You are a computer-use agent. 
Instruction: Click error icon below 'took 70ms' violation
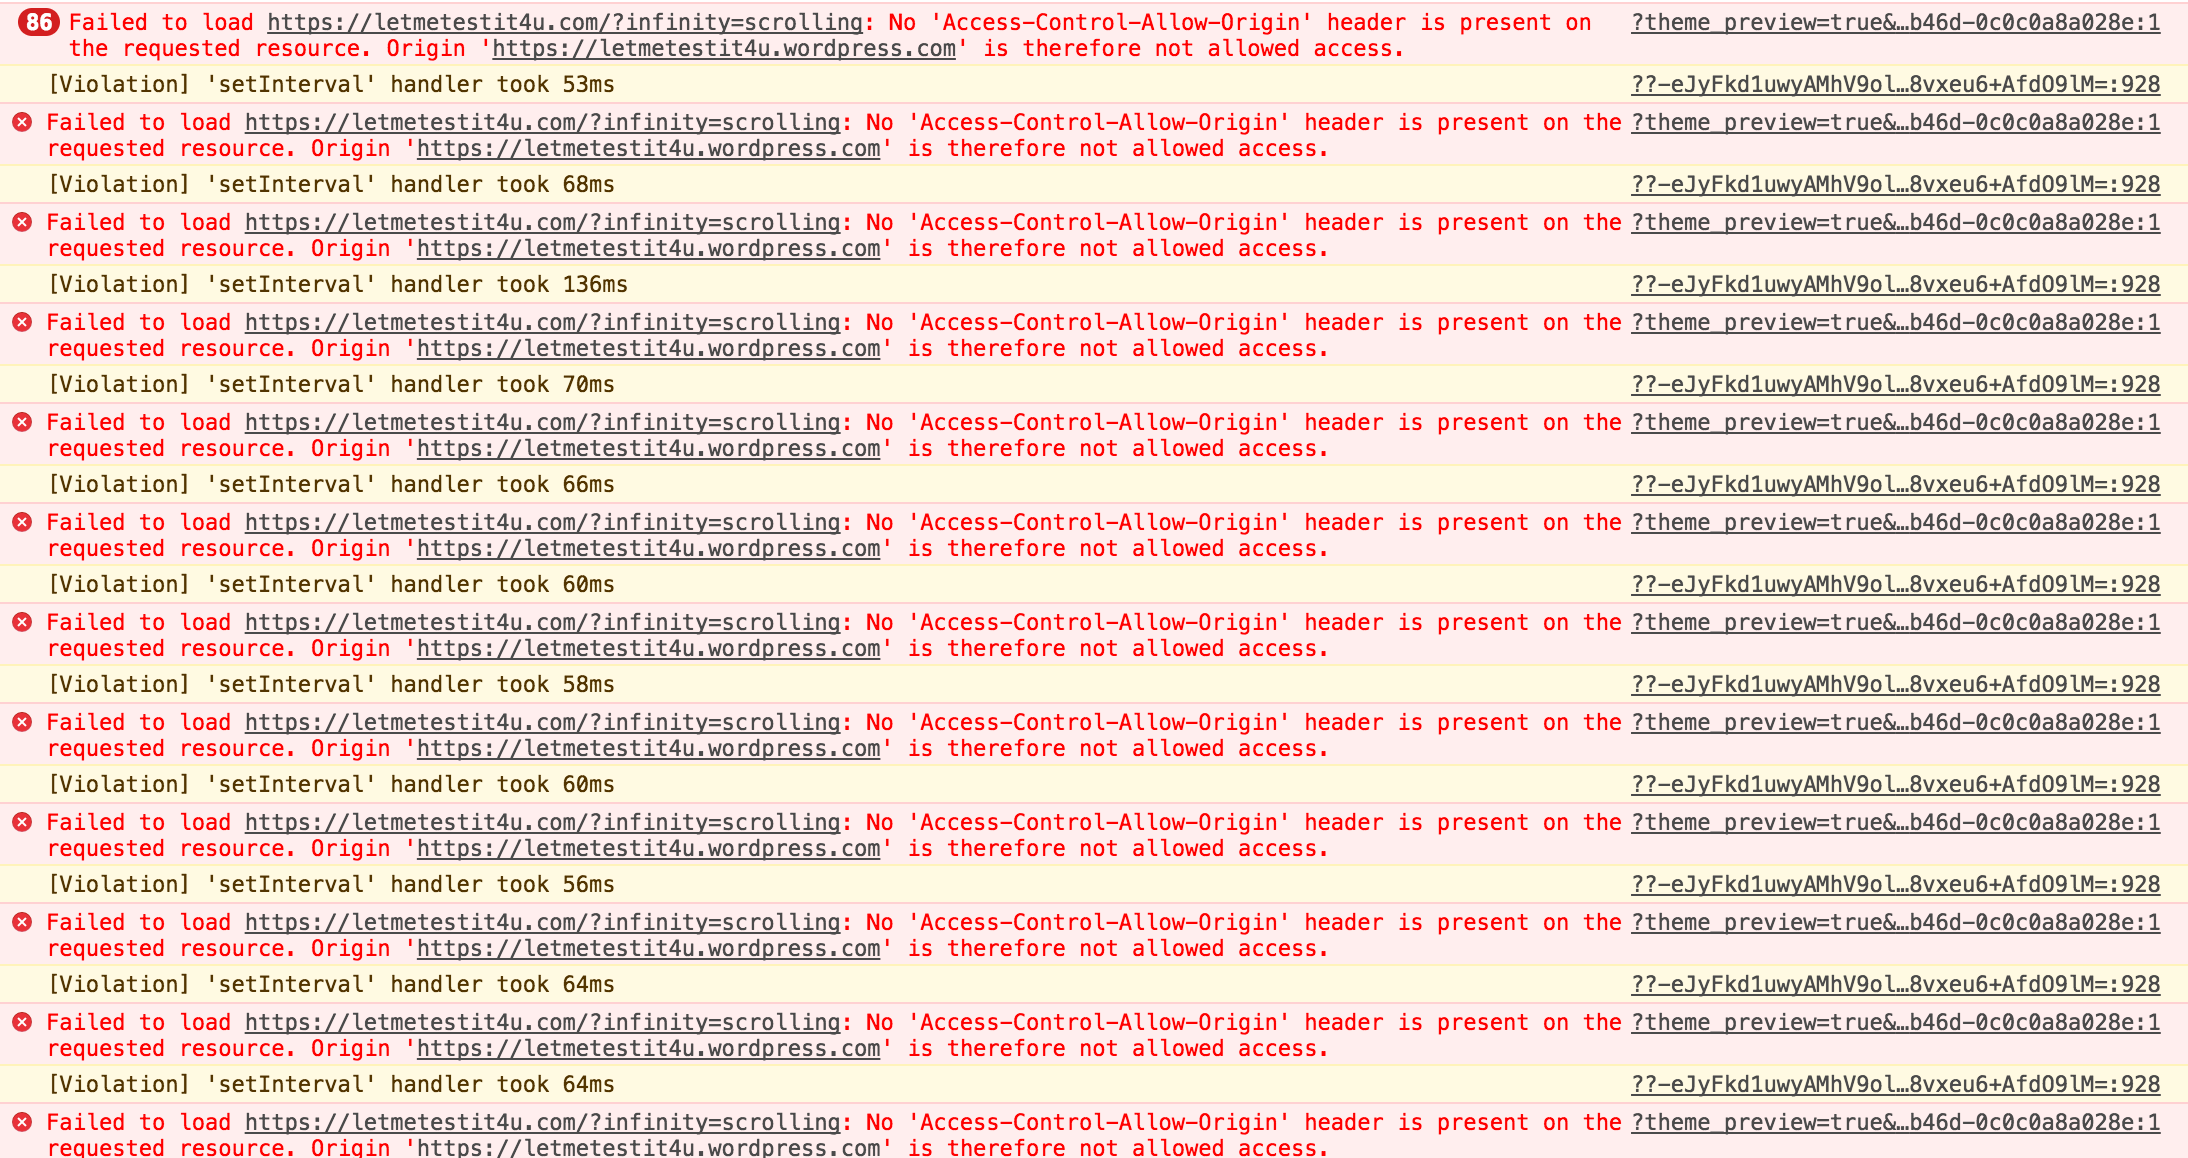click(22, 422)
